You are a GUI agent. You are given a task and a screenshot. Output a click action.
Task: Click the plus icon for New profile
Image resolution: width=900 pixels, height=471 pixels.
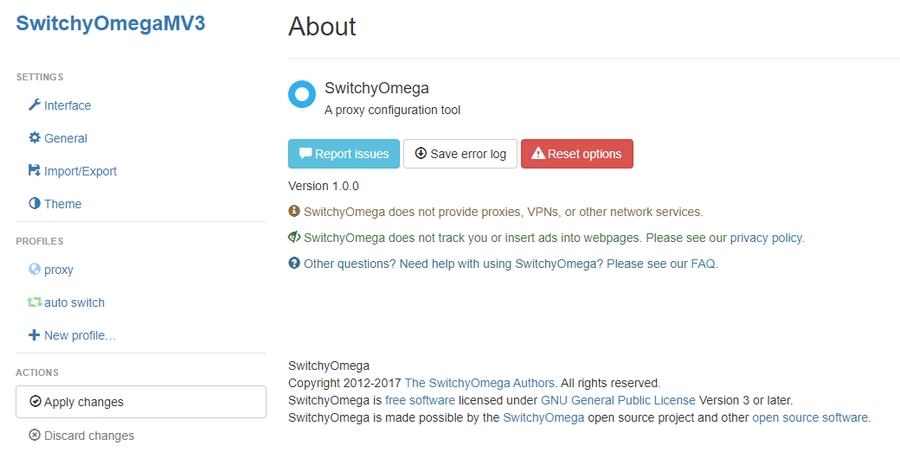[x=34, y=335]
